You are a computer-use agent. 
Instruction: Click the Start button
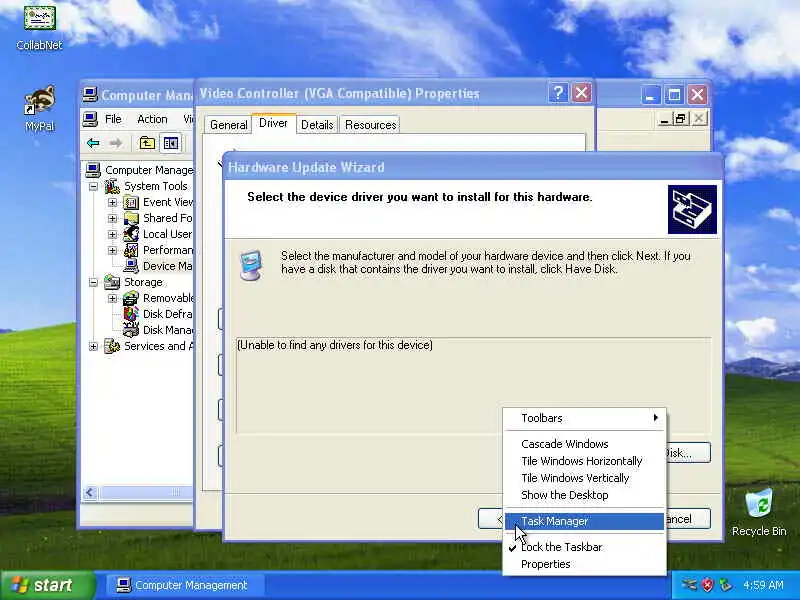(47, 585)
